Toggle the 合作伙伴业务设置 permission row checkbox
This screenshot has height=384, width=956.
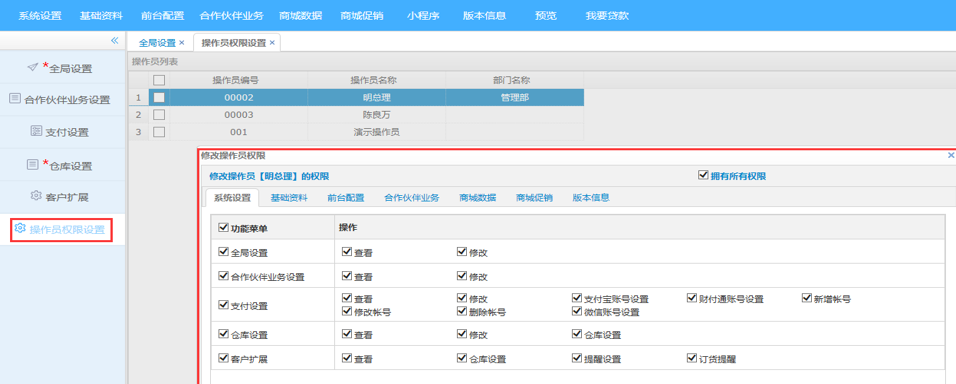(223, 275)
